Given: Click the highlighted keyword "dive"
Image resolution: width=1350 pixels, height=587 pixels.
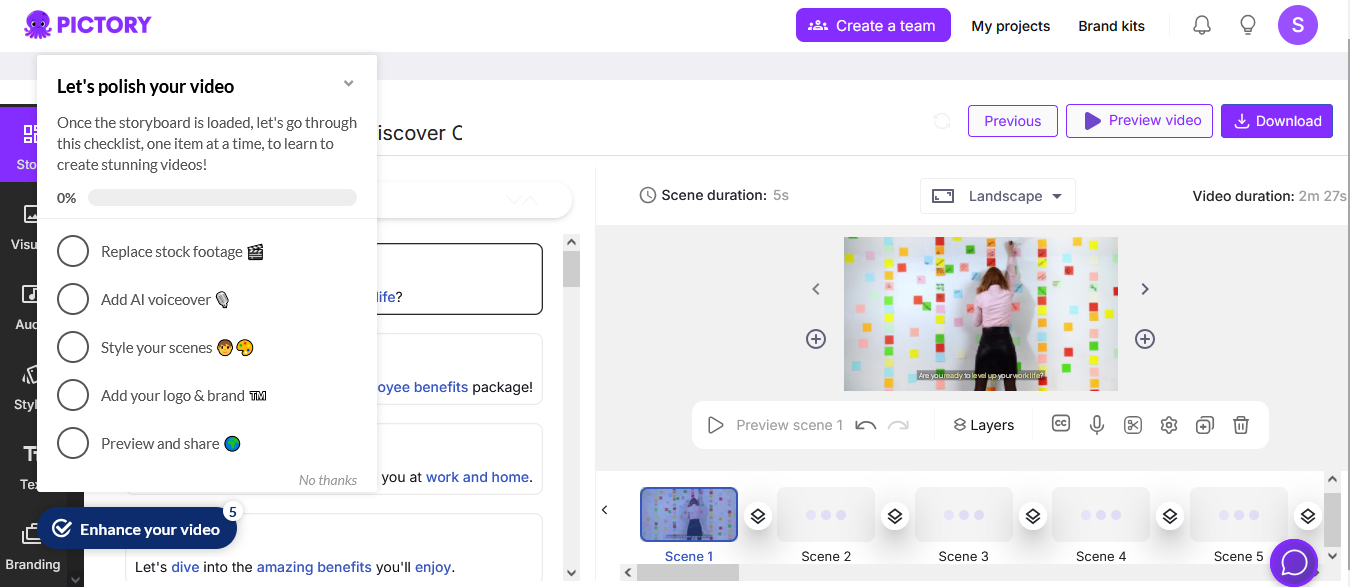Looking at the screenshot, I should point(185,567).
